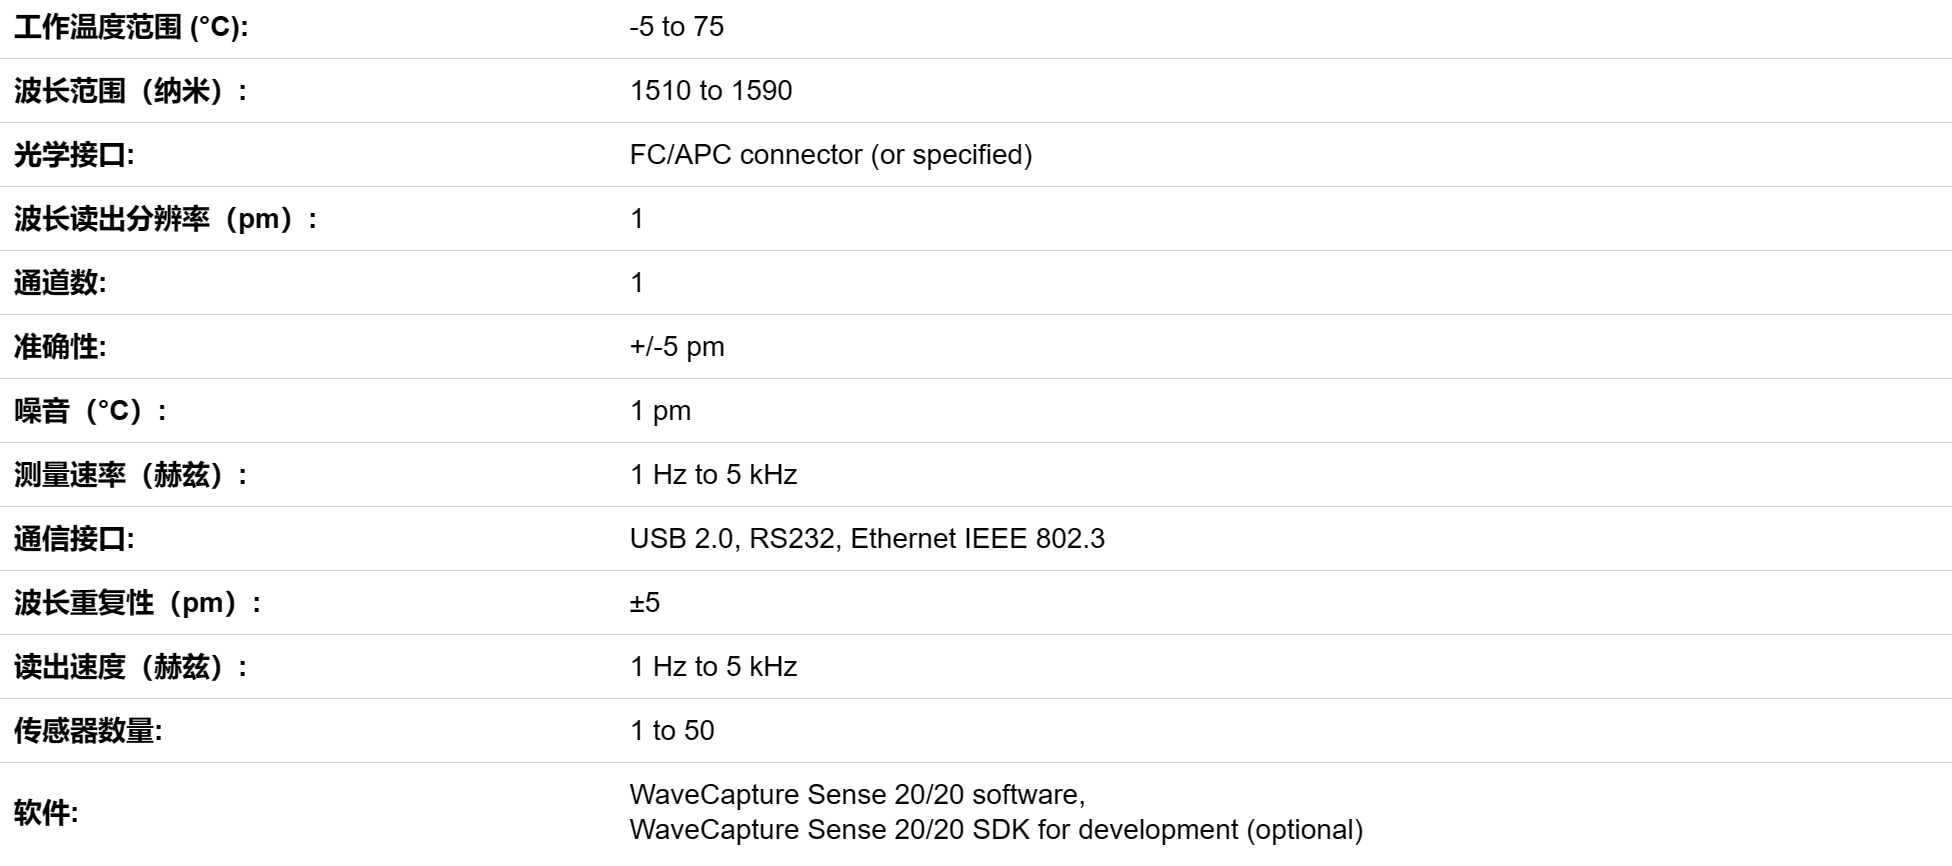Select the -5 to 75 temperature value

pos(677,27)
